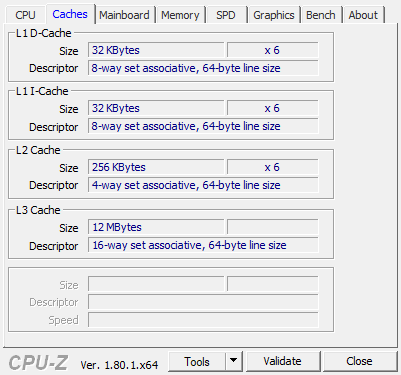The height and width of the screenshot is (375, 401).
Task: Click the L1 D-Cache size field
Action: (156, 50)
